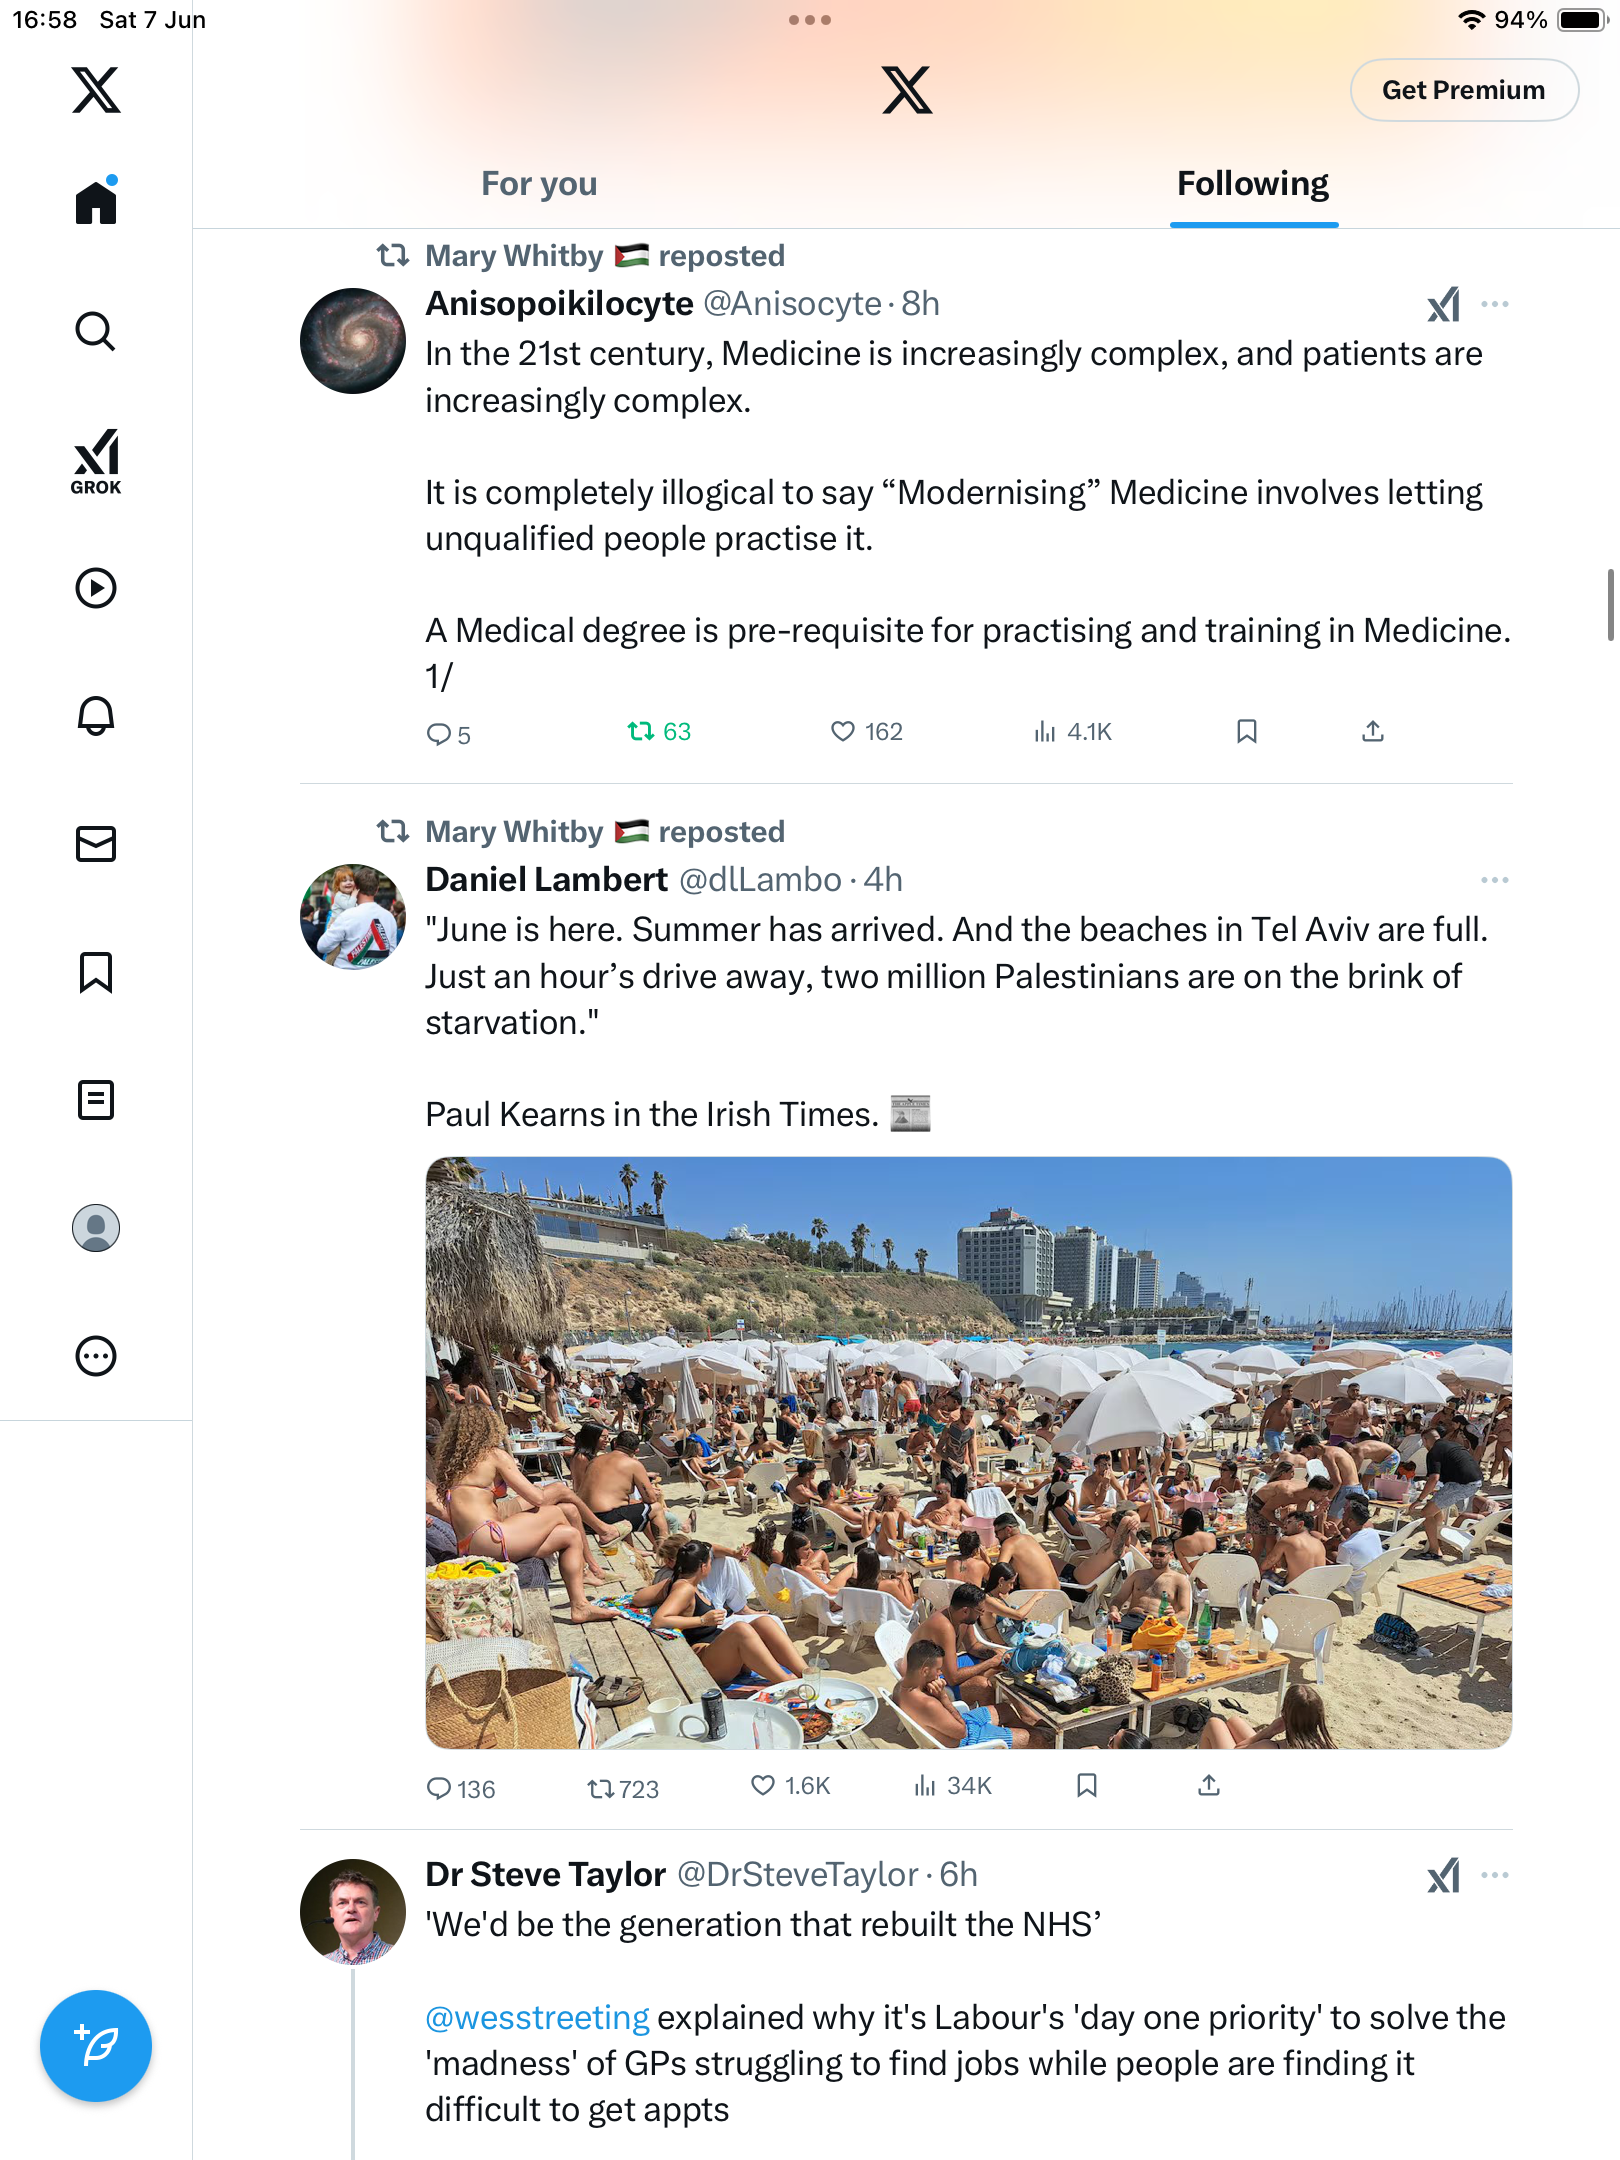Open the @wesstreeting mention link
The height and width of the screenshot is (2160, 1620).
click(537, 2018)
